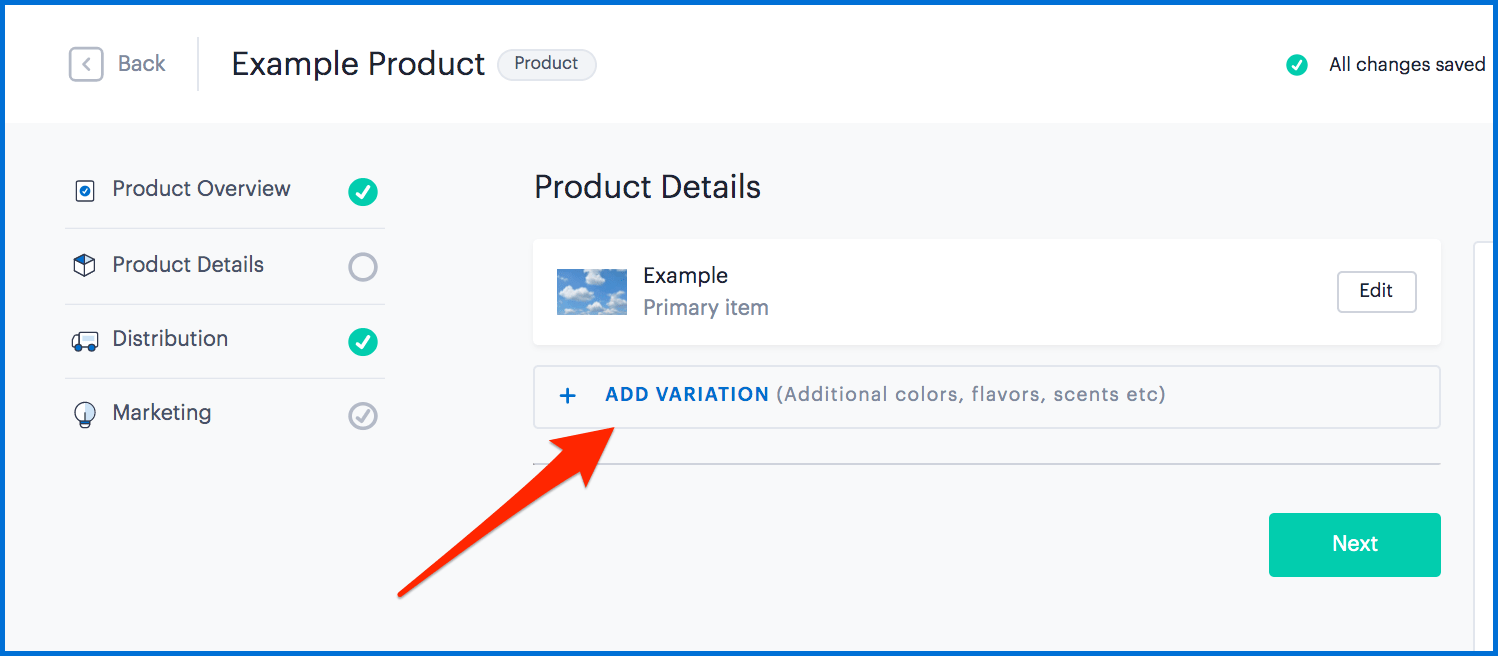This screenshot has width=1498, height=656.
Task: Edit the Example primary item
Action: tap(1376, 291)
